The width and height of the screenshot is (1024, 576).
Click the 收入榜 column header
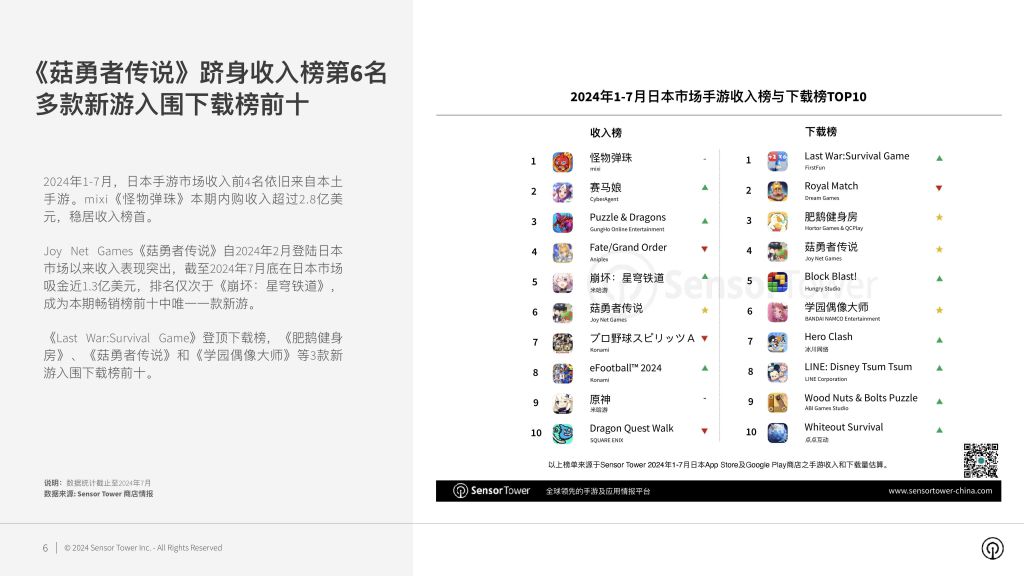tap(606, 133)
